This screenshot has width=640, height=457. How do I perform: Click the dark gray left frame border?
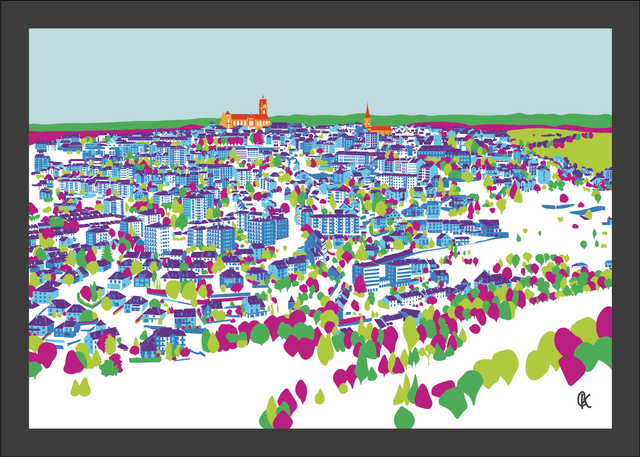(x=14, y=228)
